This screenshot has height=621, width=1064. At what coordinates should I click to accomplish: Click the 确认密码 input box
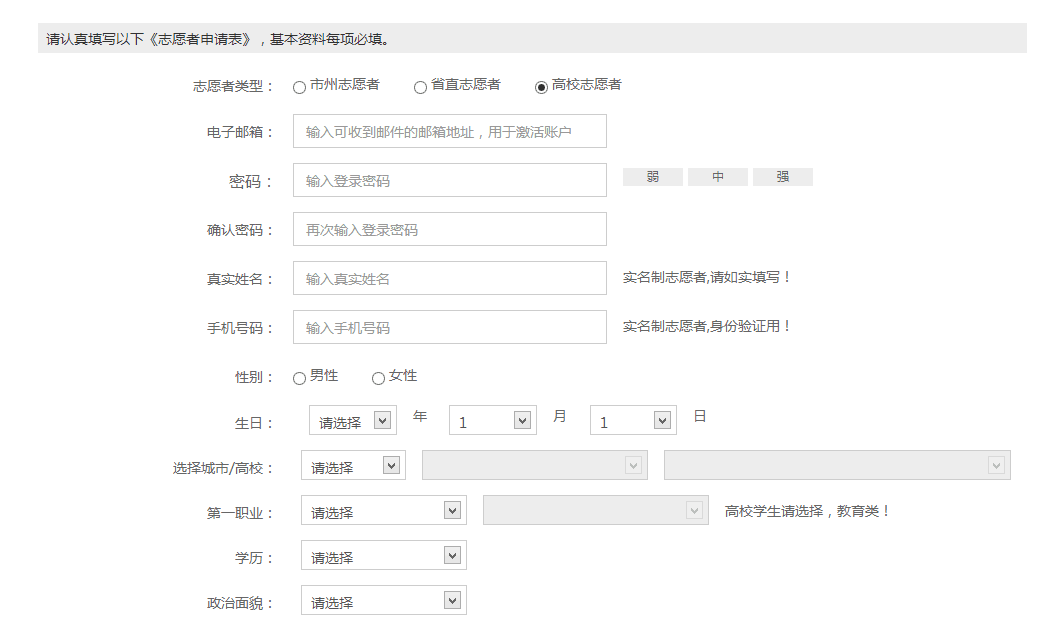coord(449,229)
